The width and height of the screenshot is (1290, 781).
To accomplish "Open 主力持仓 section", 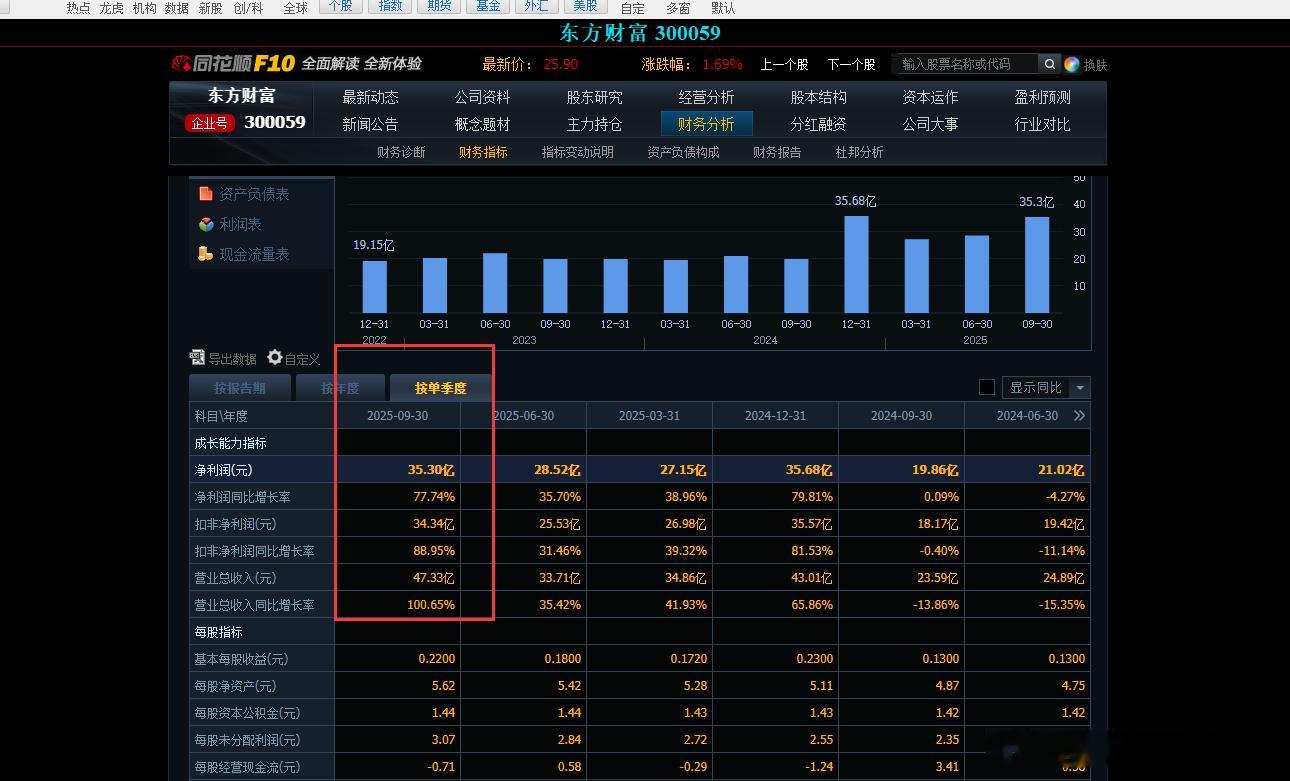I will (x=594, y=124).
